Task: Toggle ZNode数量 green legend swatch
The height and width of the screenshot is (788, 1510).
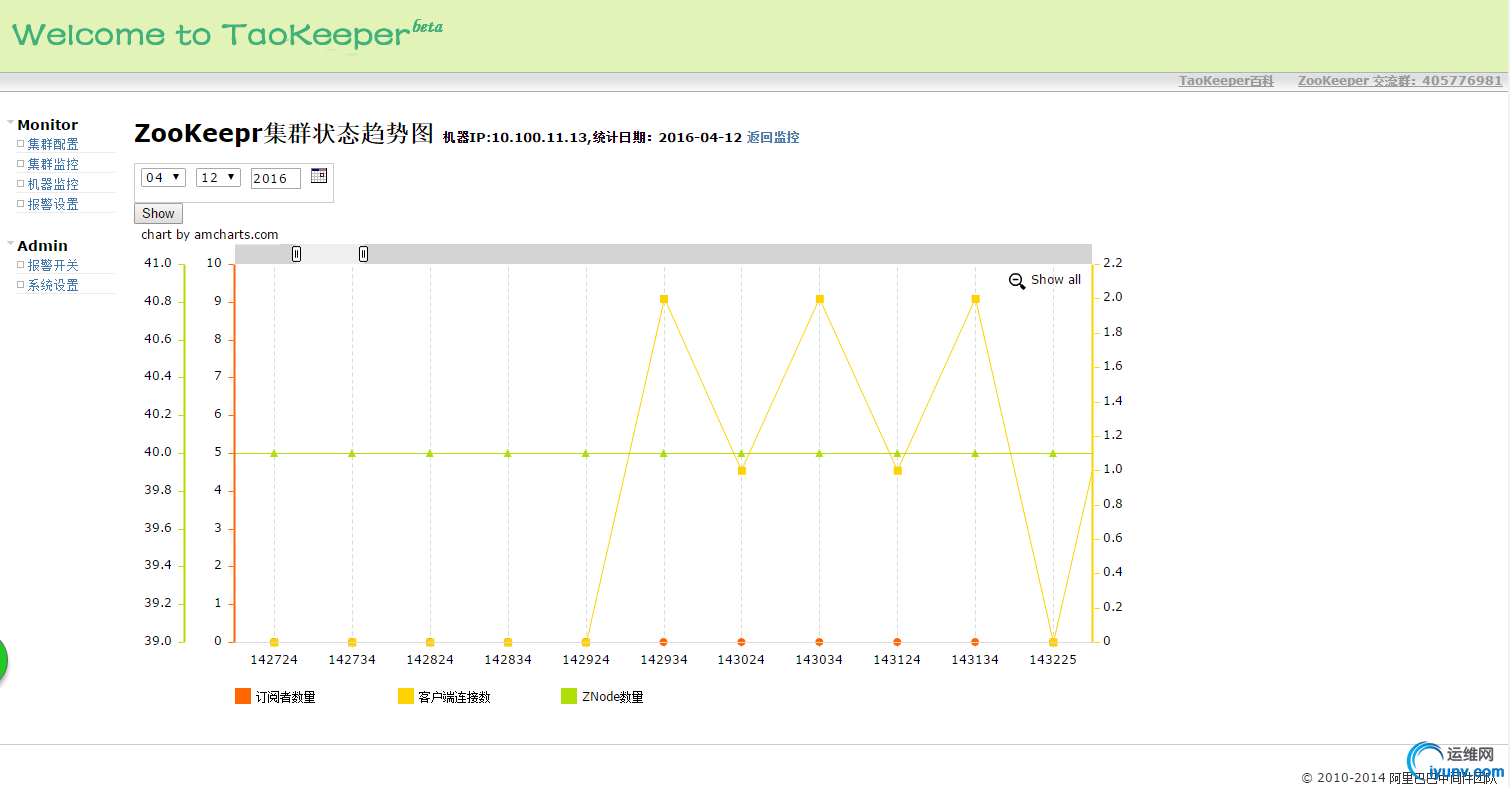Action: (x=570, y=696)
